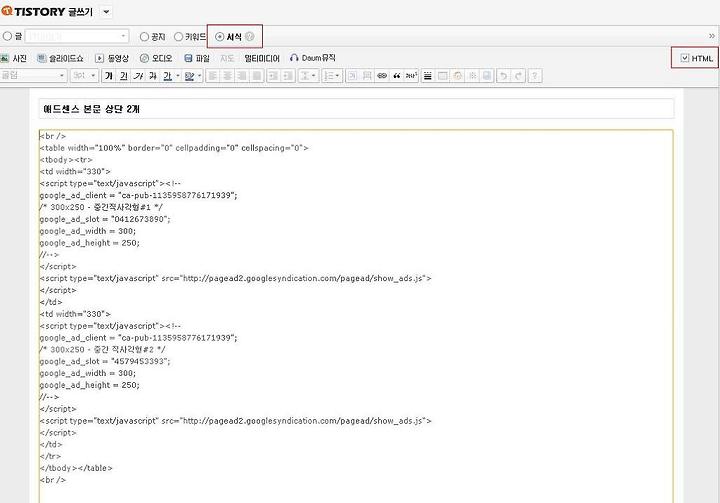Undo the last edit
Viewport: 720px width, 503px height.
click(x=504, y=76)
